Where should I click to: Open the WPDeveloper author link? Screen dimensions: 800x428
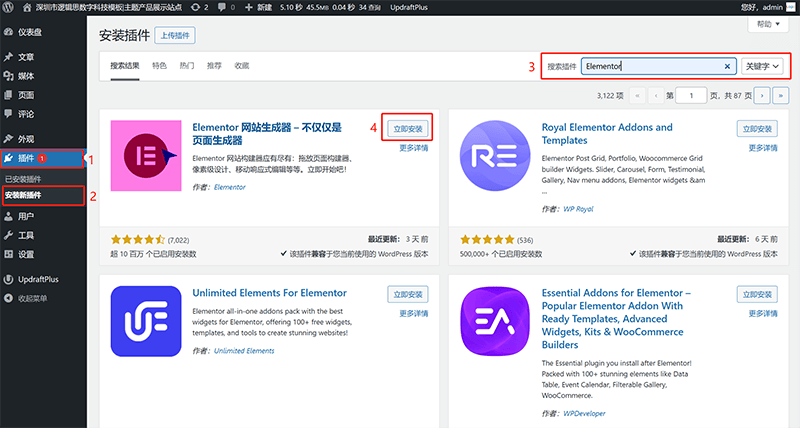(x=584, y=414)
